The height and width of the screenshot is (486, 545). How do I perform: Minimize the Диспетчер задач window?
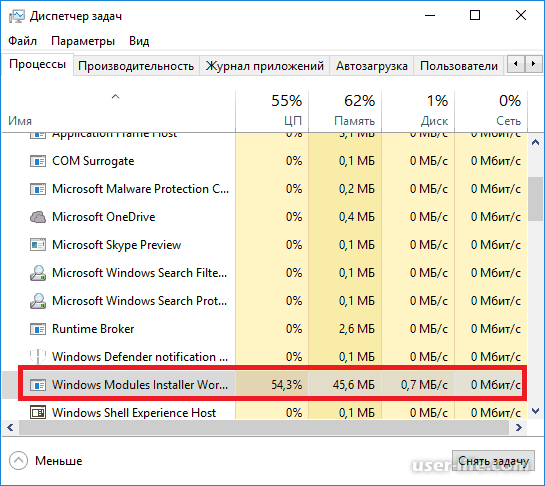[x=430, y=16]
